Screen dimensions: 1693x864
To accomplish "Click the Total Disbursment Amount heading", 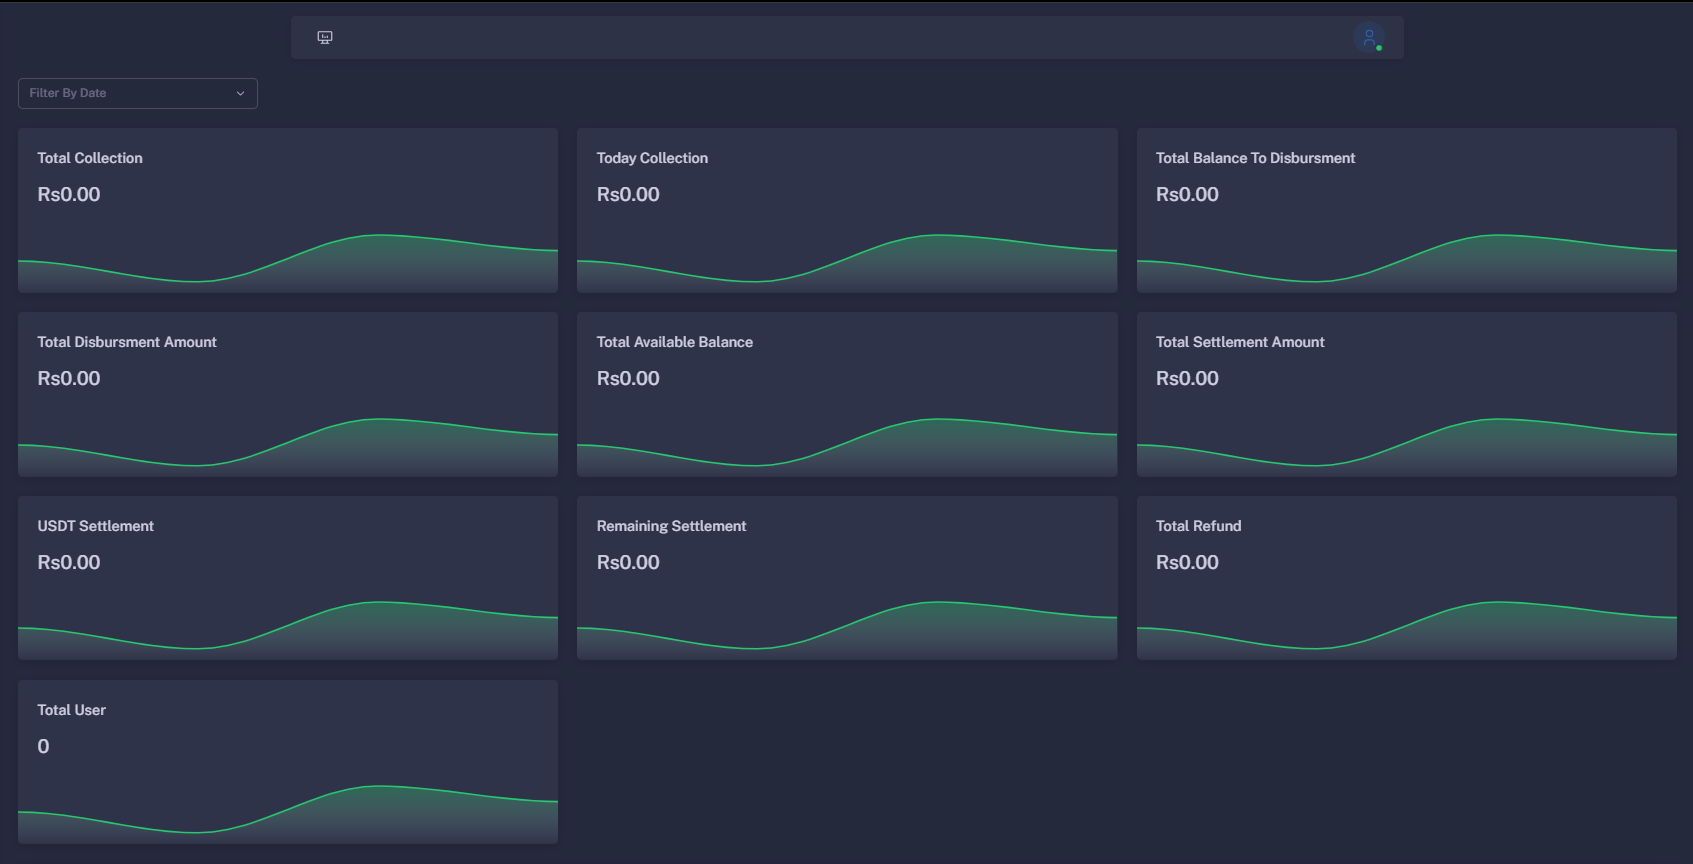I will (127, 342).
